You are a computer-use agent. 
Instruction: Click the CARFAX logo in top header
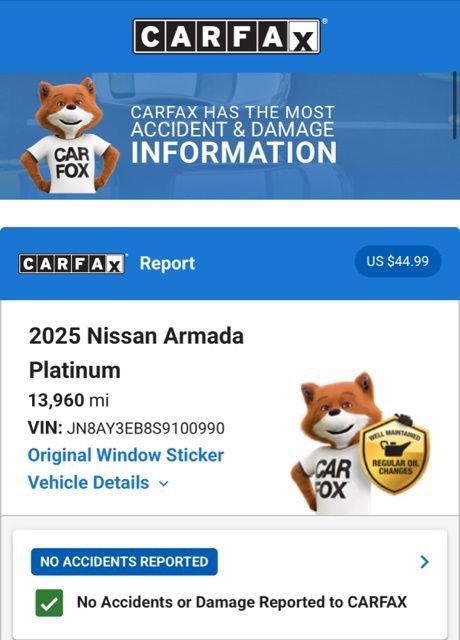[227, 36]
